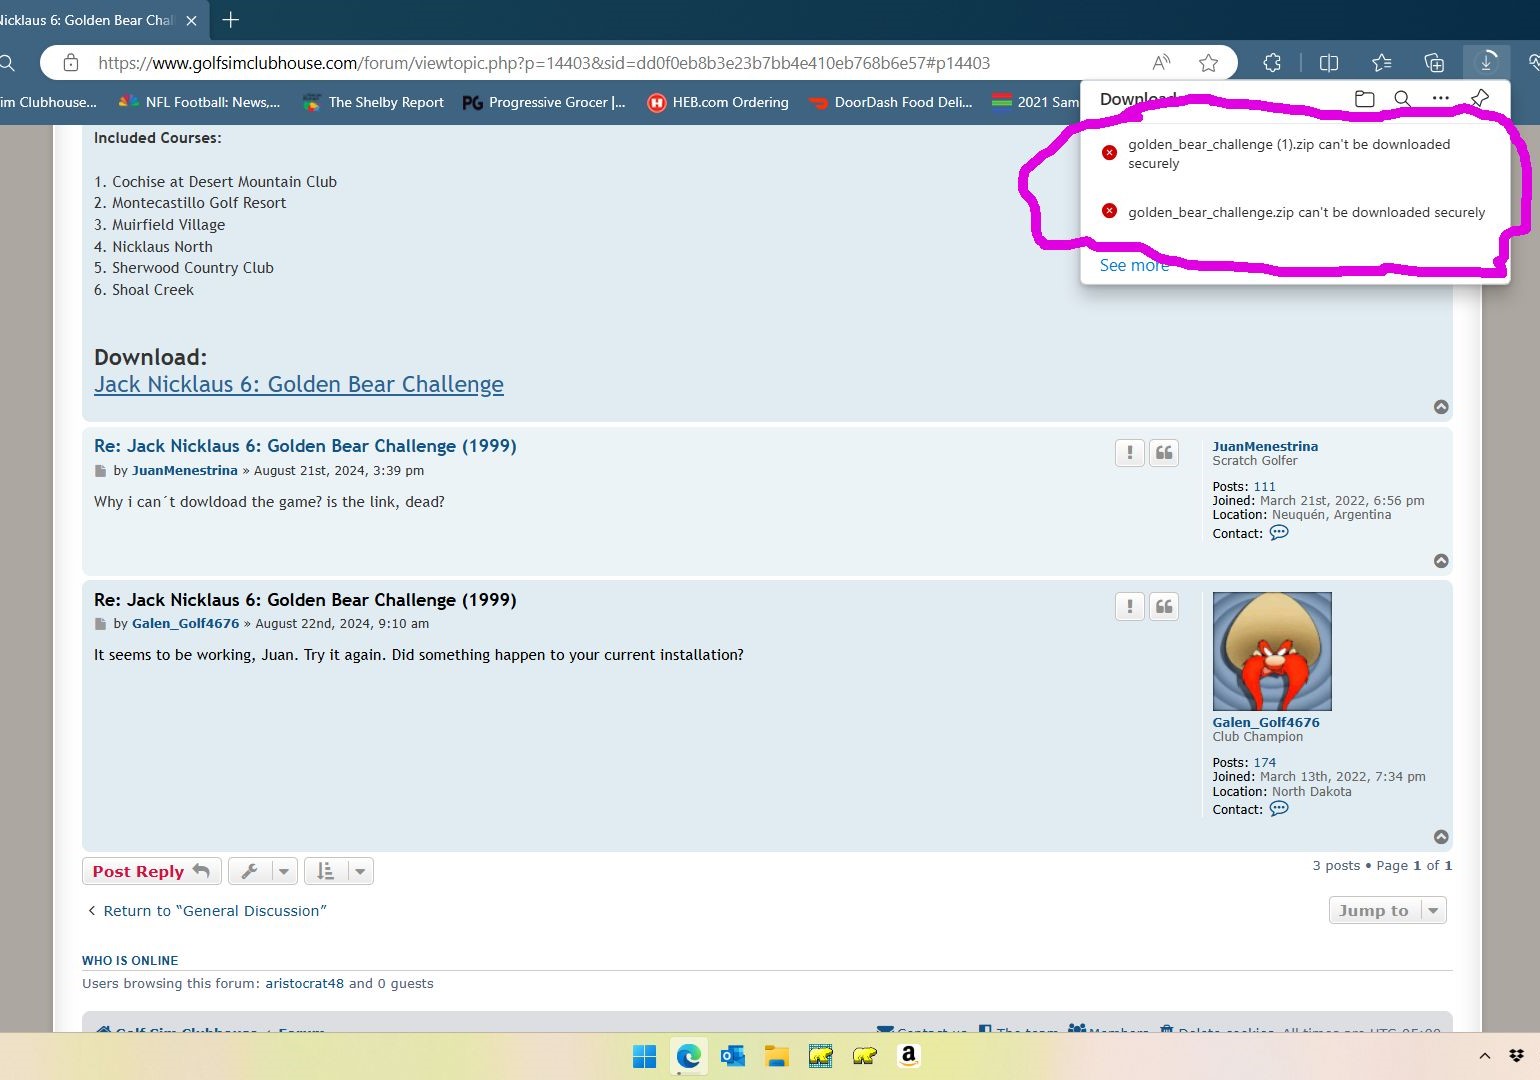Image resolution: width=1540 pixels, height=1080 pixels.
Task: Expand topic tools wrench dropdown
Action: [x=262, y=871]
